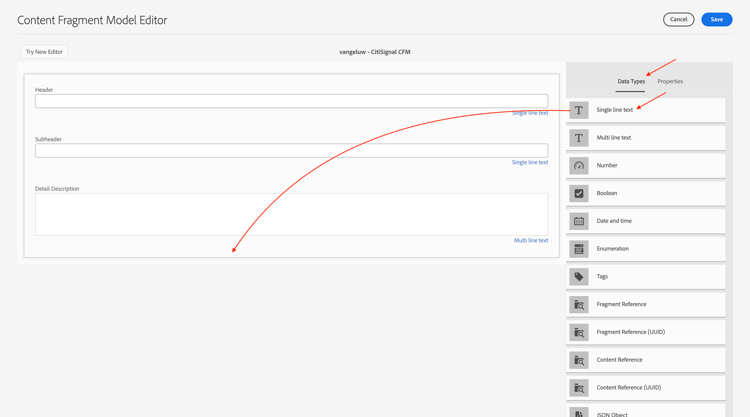Choose the Enumeration list icon
Viewport: 750px width, 417px height.
pyautogui.click(x=579, y=249)
